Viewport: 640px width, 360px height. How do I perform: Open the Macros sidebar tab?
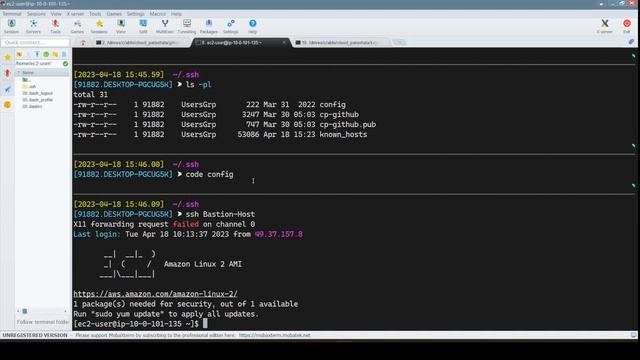click(7, 89)
